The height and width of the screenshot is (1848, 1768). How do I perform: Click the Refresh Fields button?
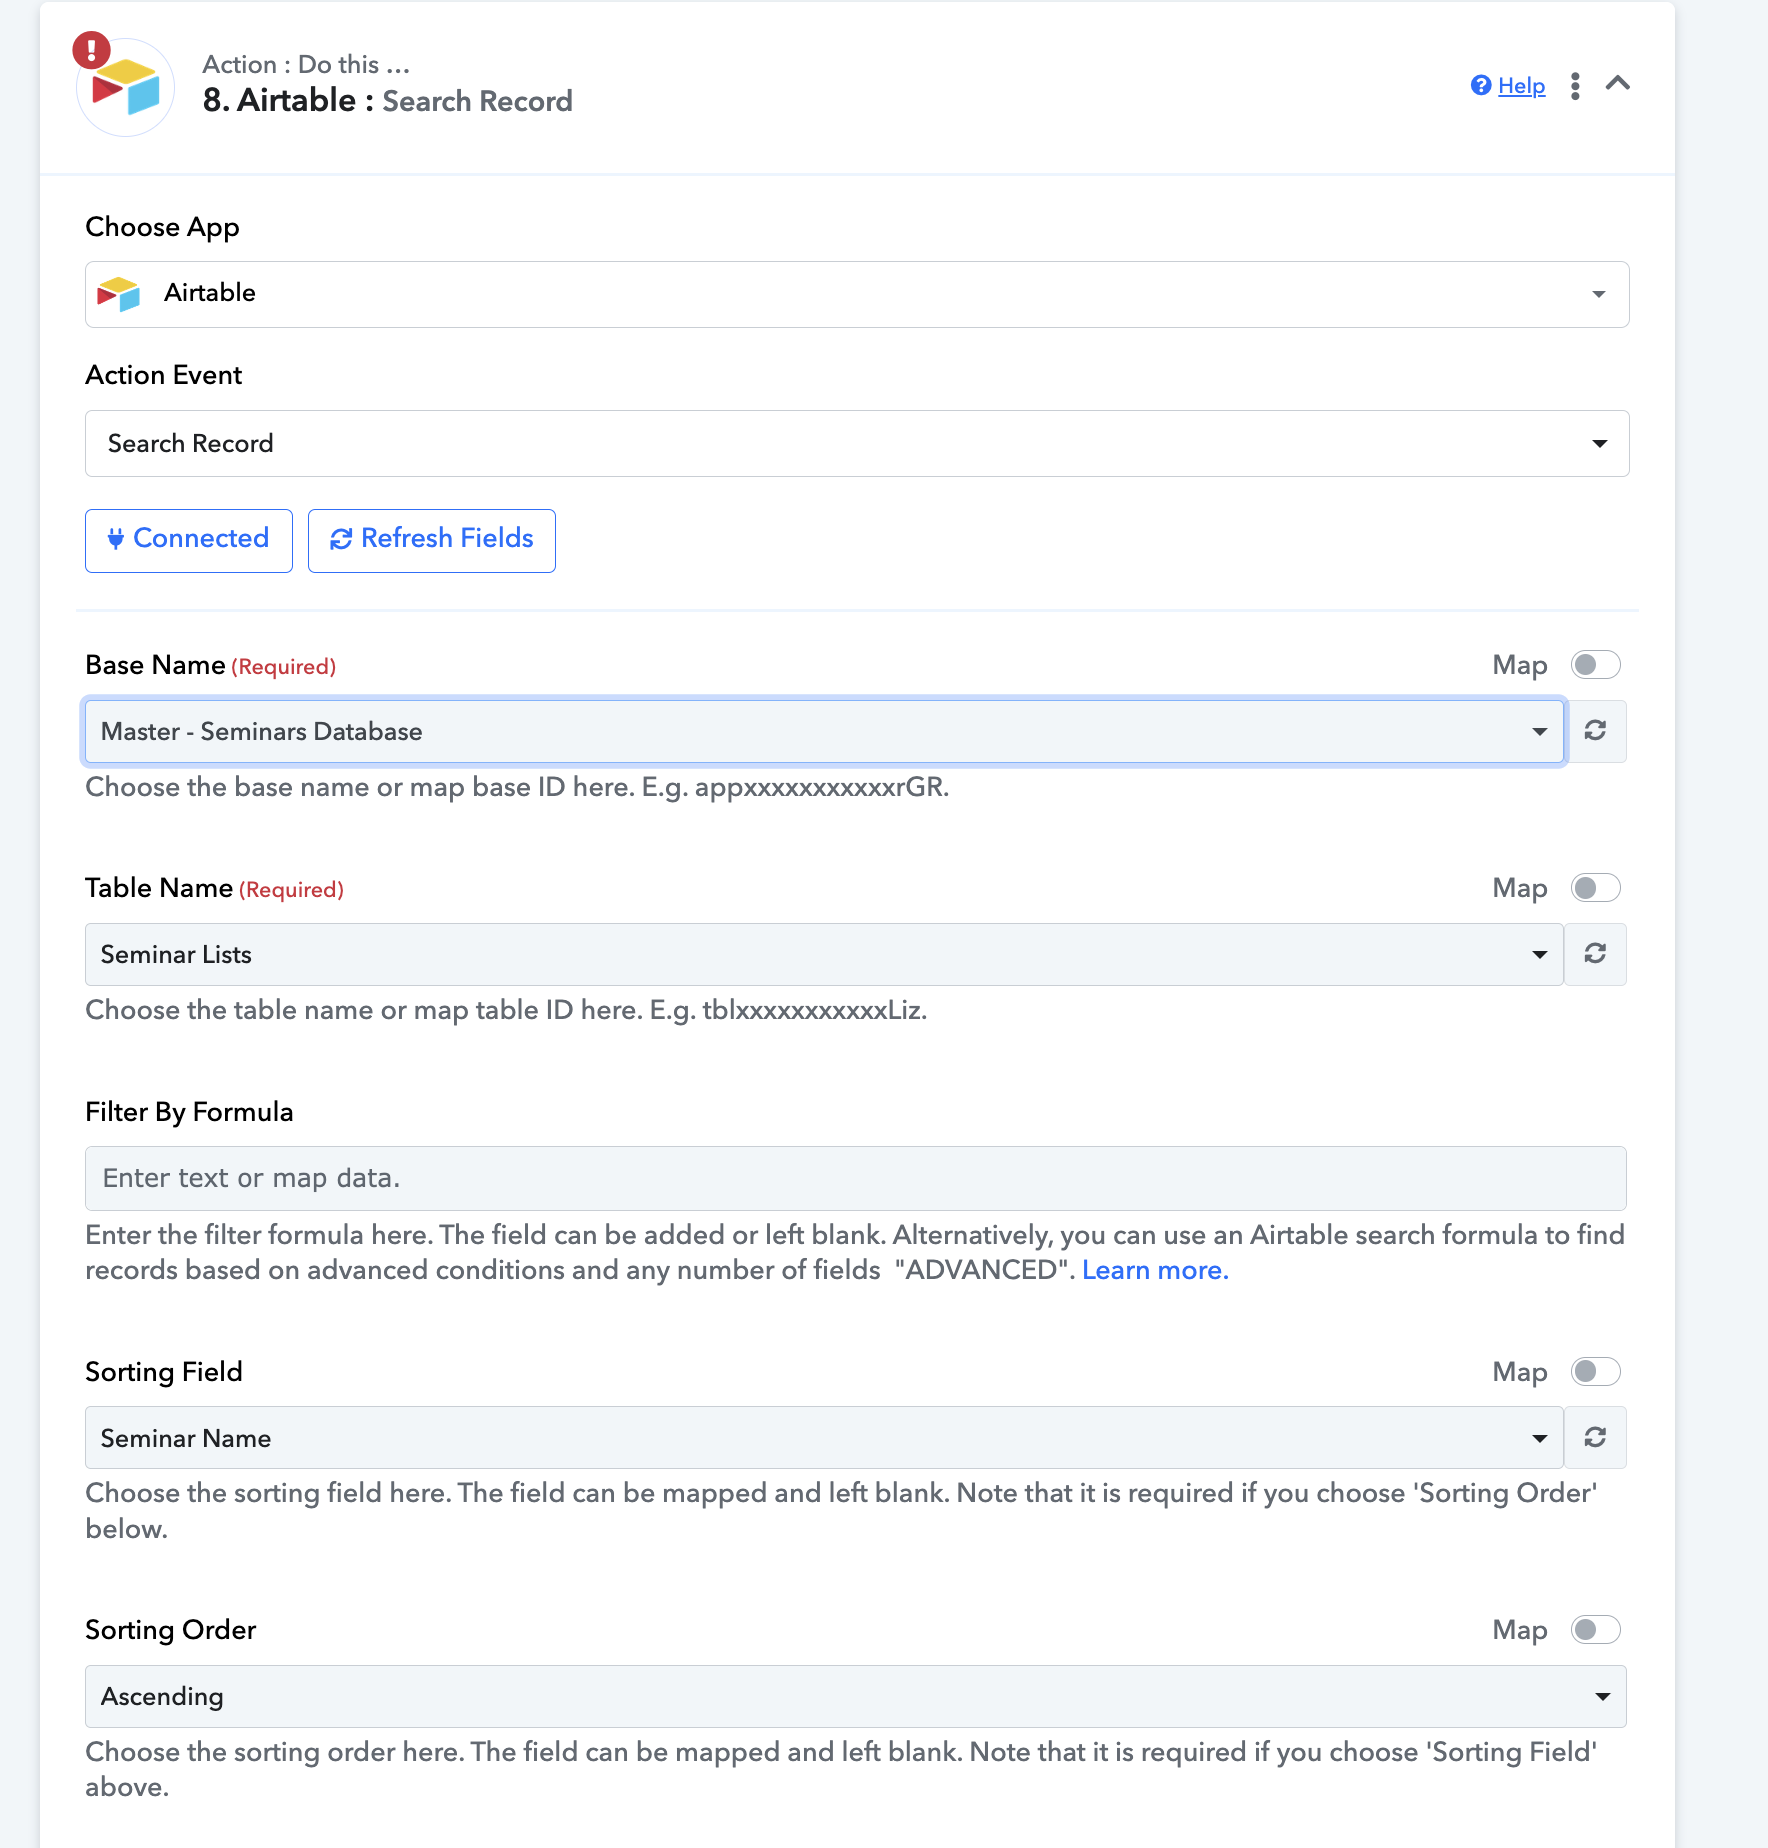432,540
